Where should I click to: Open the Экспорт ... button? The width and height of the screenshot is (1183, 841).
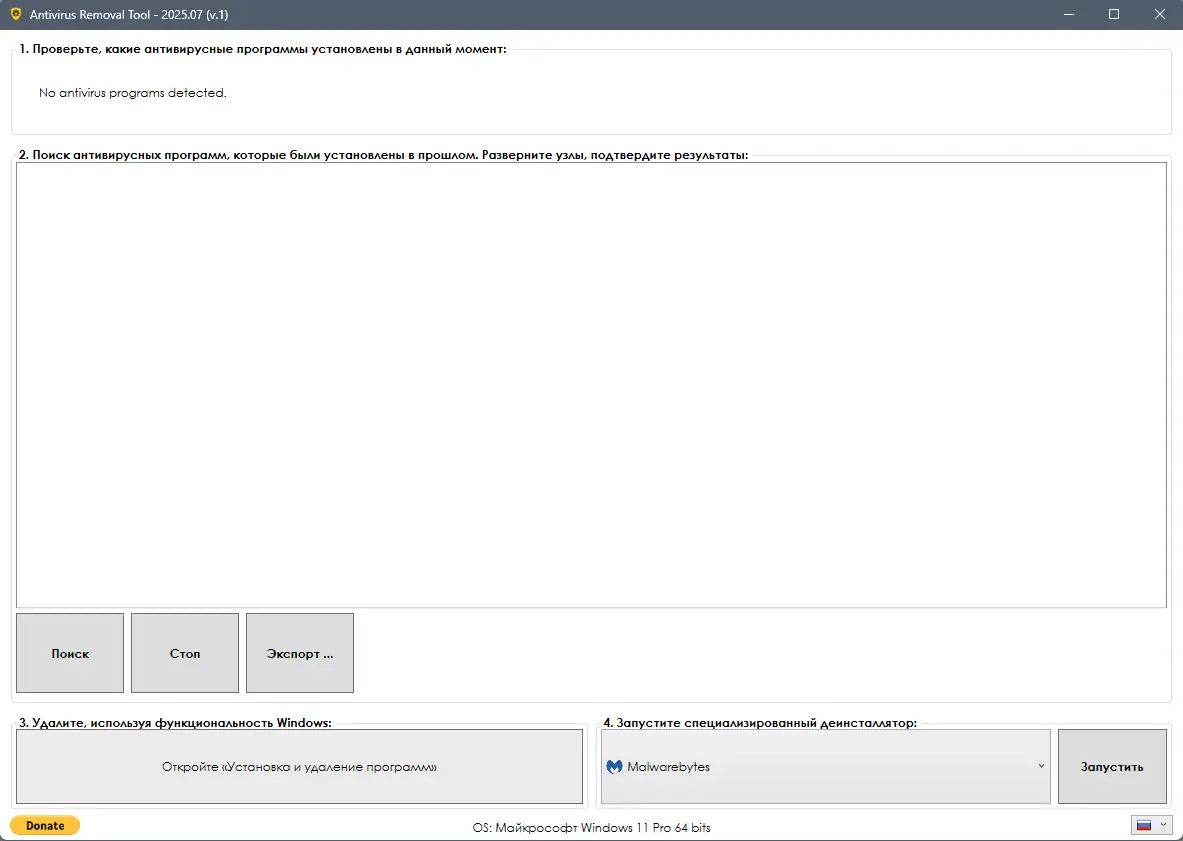point(300,653)
